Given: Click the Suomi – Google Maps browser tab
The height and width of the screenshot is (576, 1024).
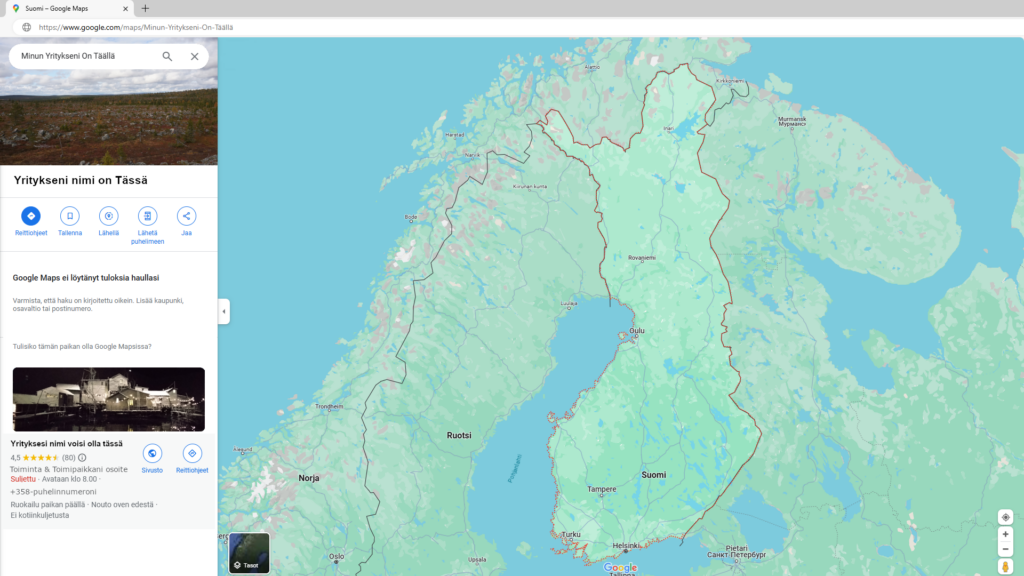Looking at the screenshot, I should tap(68, 8).
